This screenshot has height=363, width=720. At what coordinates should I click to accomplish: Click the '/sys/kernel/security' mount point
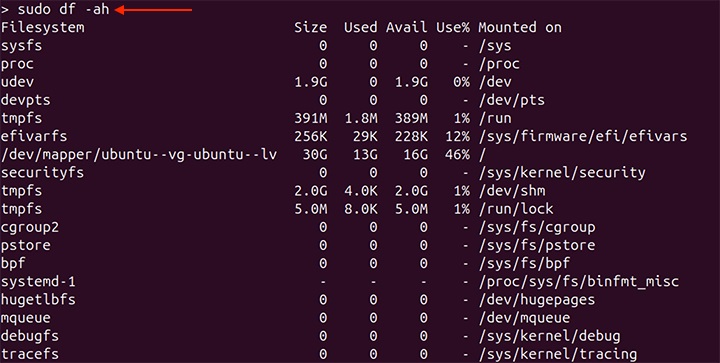562,173
